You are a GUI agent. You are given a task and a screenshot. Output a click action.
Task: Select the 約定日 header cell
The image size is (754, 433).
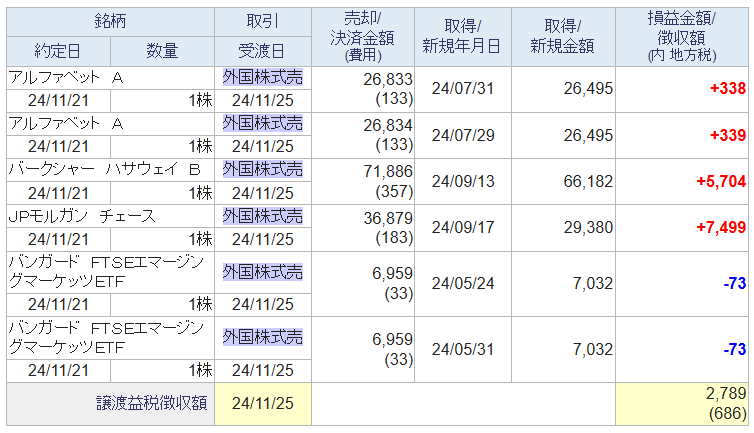click(x=58, y=51)
